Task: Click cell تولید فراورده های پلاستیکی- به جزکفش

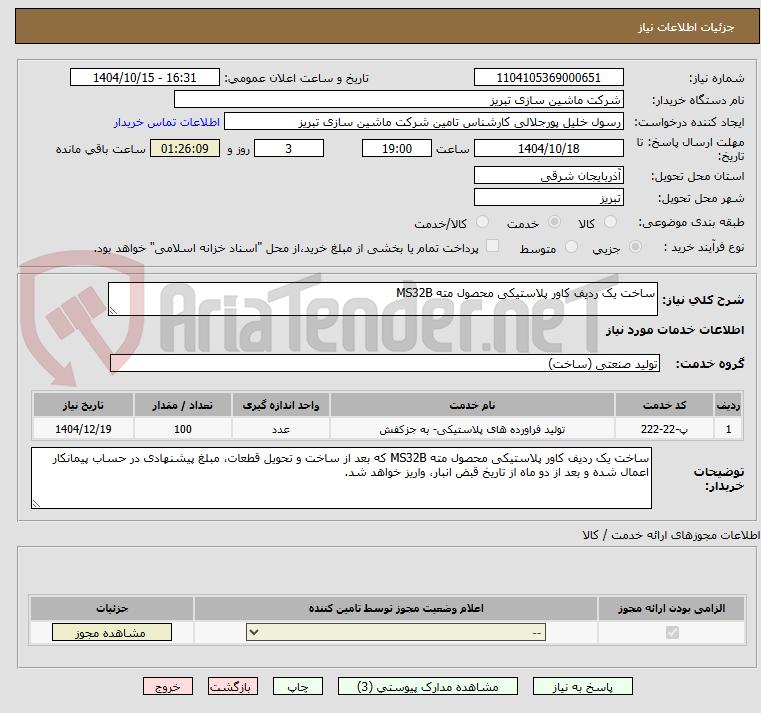Action: pos(472,429)
